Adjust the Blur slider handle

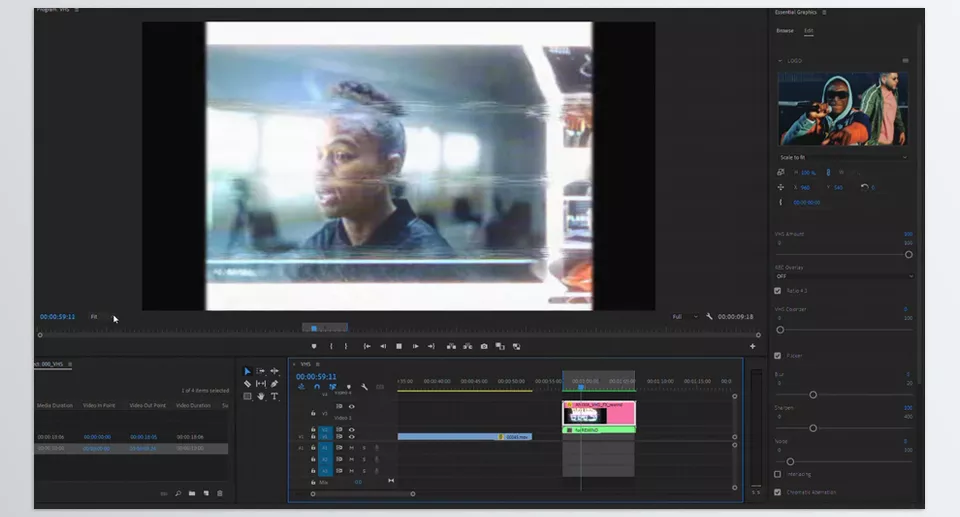tap(813, 395)
